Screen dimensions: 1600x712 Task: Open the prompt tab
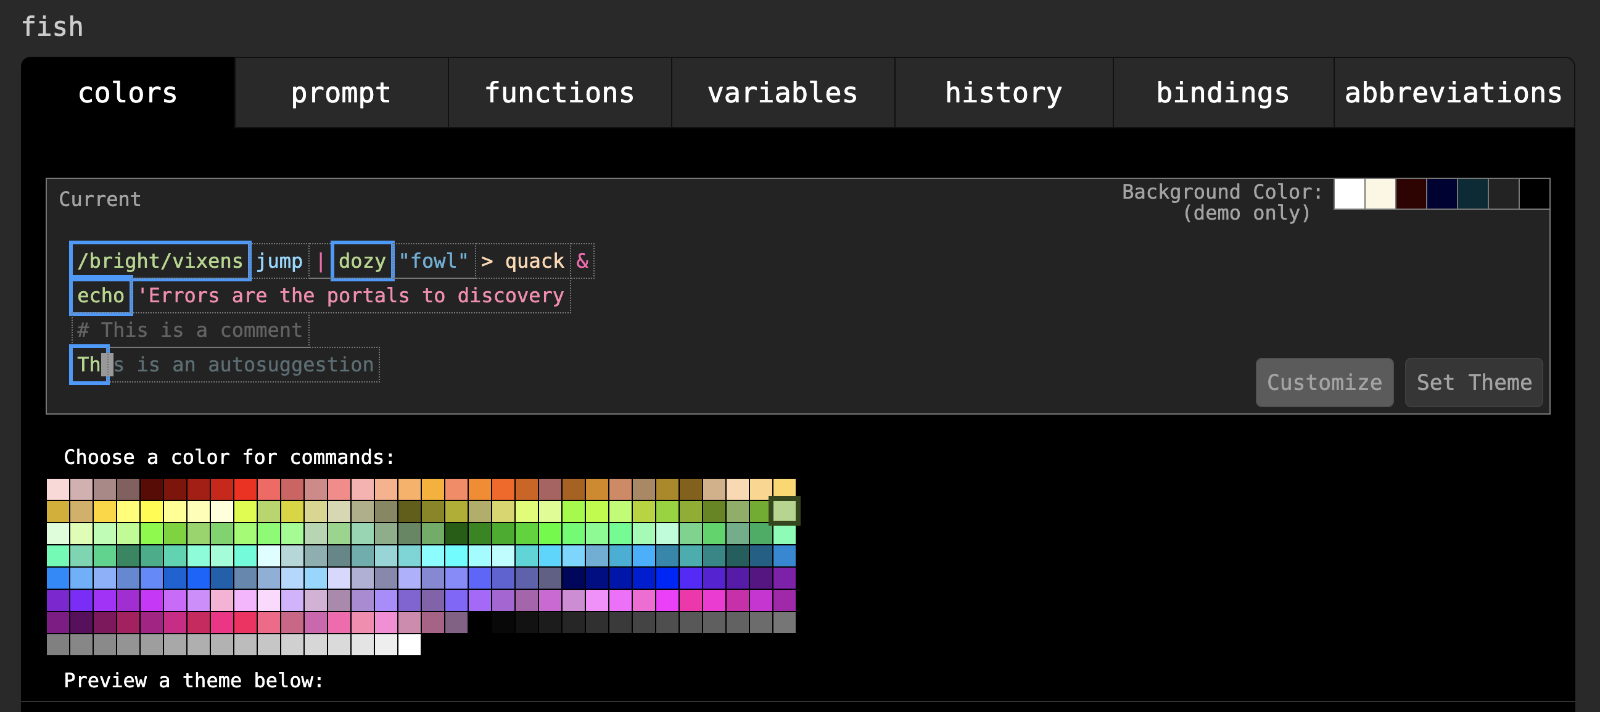click(x=341, y=92)
